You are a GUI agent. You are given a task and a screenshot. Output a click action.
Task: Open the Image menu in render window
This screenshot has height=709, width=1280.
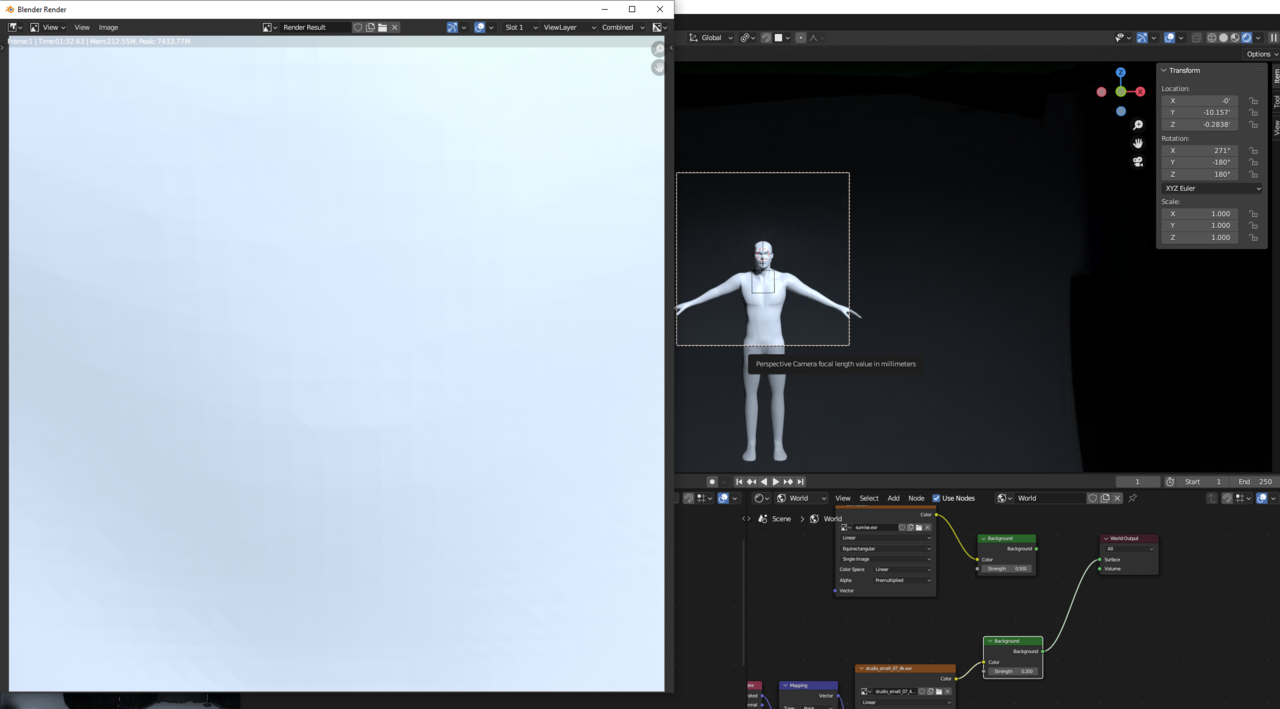coord(108,27)
